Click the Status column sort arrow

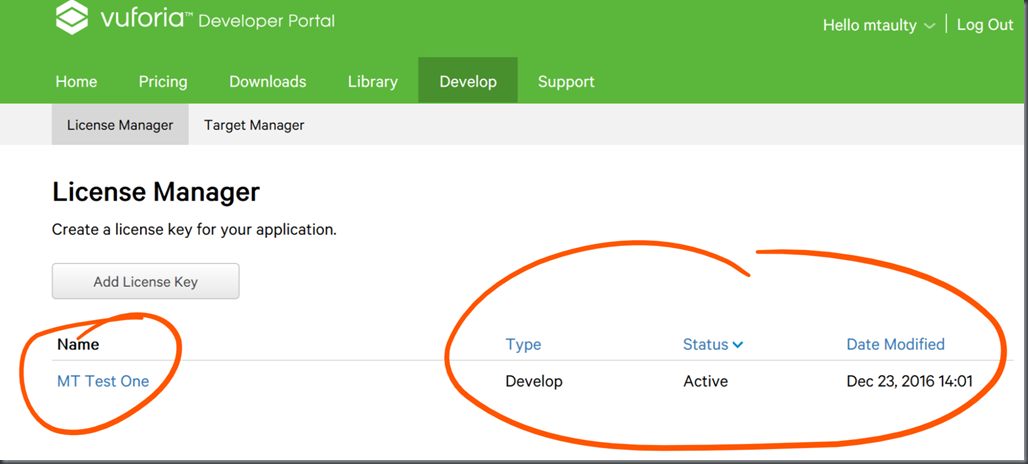pyautogui.click(x=738, y=345)
